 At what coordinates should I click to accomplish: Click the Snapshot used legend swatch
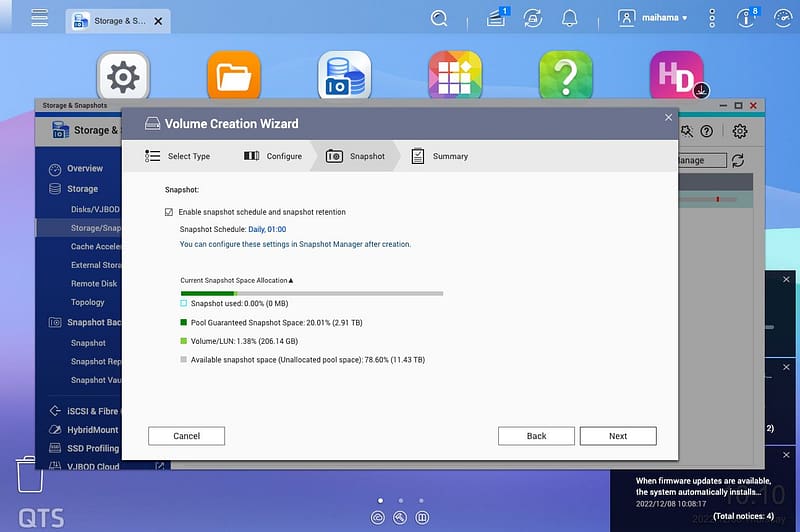coord(184,303)
